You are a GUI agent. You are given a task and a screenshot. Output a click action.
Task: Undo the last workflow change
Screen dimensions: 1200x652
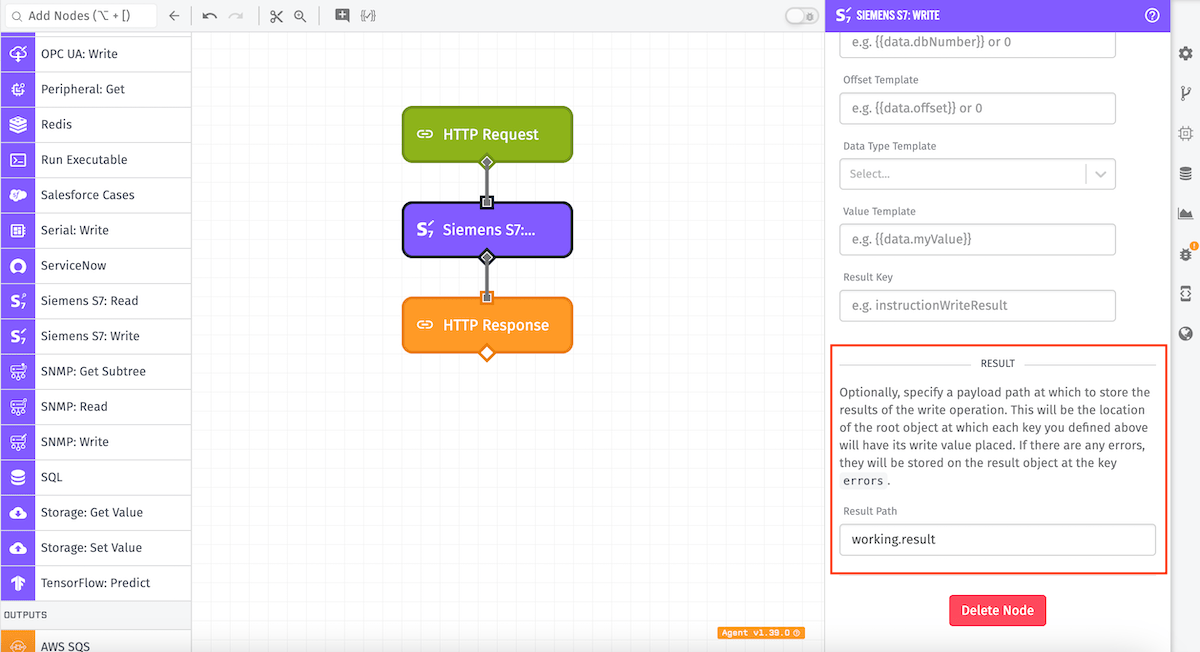(209, 16)
